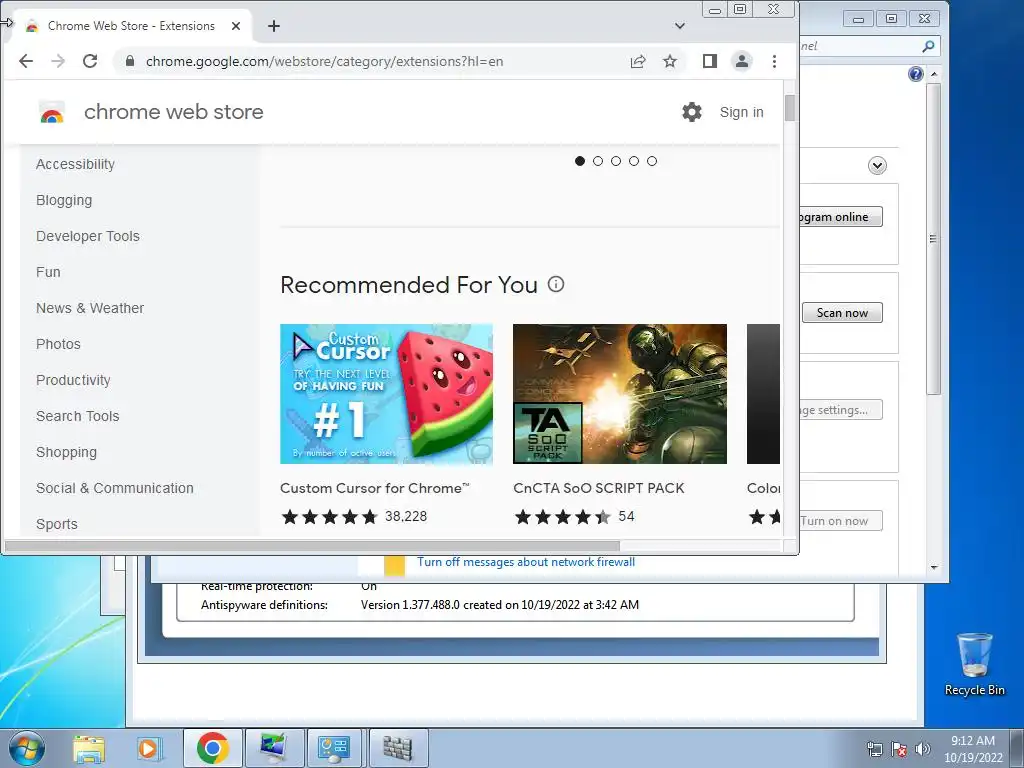The width and height of the screenshot is (1024, 768).
Task: Click the CnCTA SoO SCRIPT PACK title
Action: [x=599, y=488]
